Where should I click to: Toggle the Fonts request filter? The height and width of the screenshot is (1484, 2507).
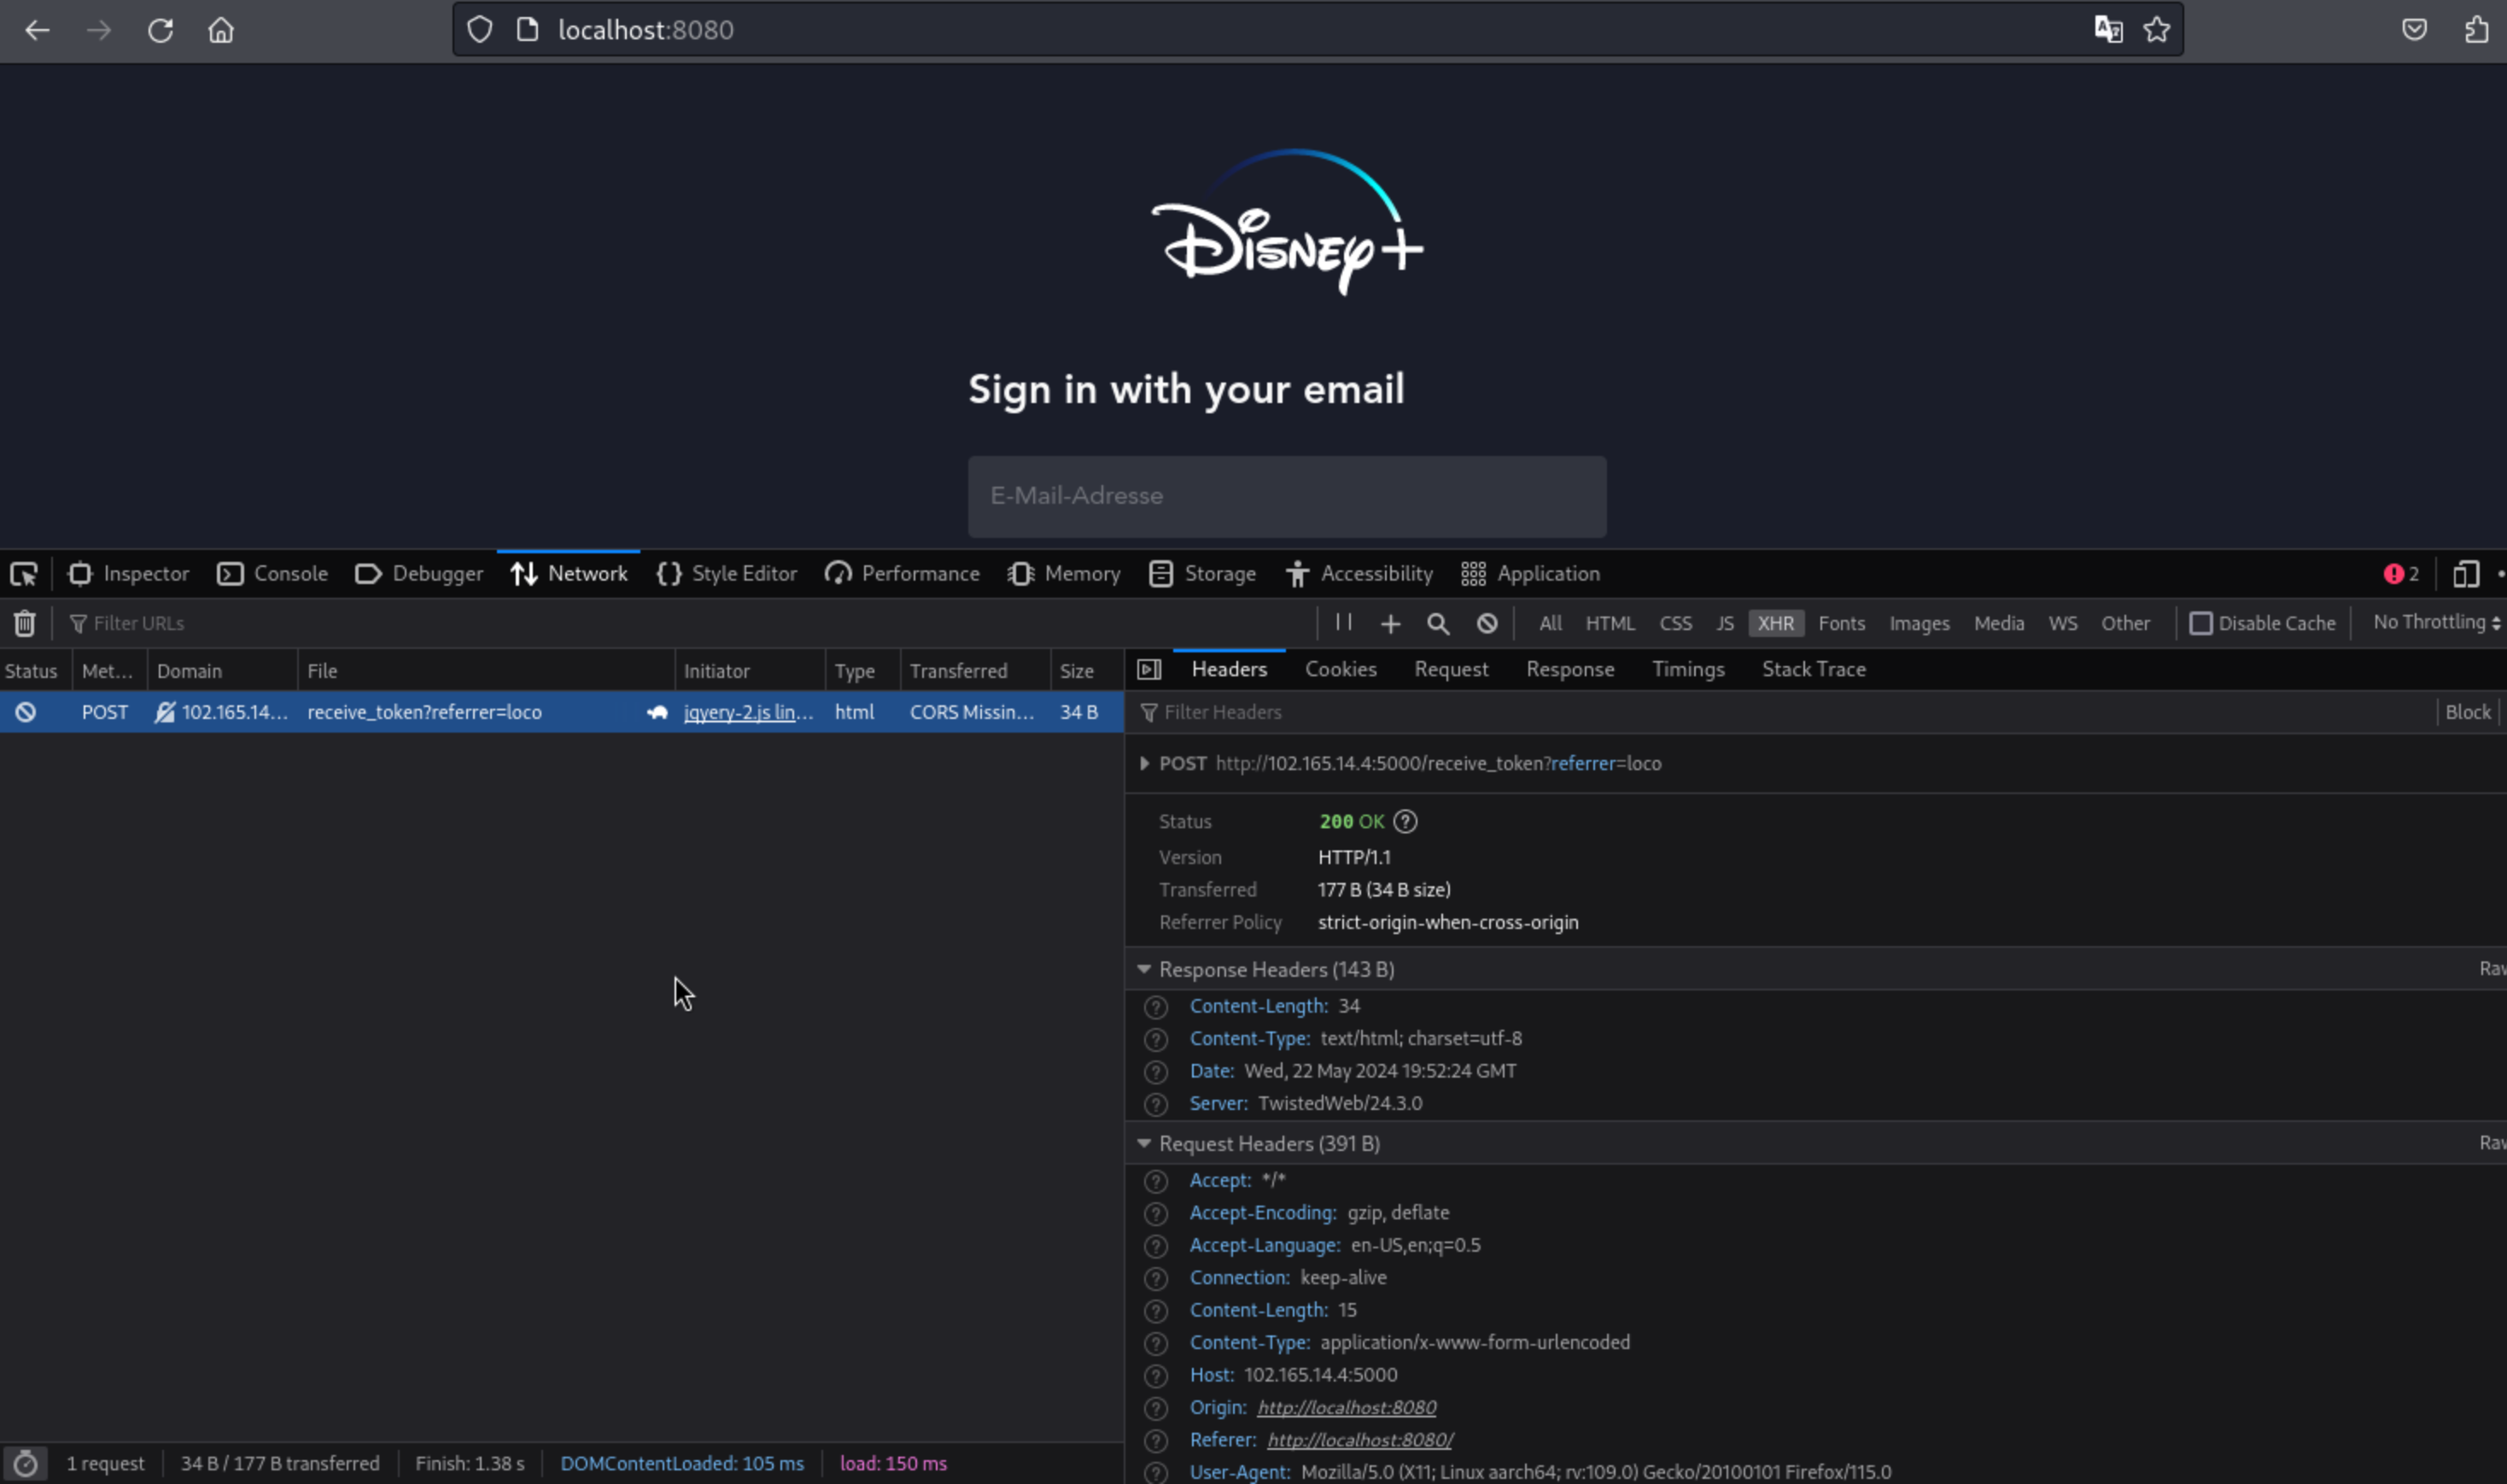tap(1841, 624)
